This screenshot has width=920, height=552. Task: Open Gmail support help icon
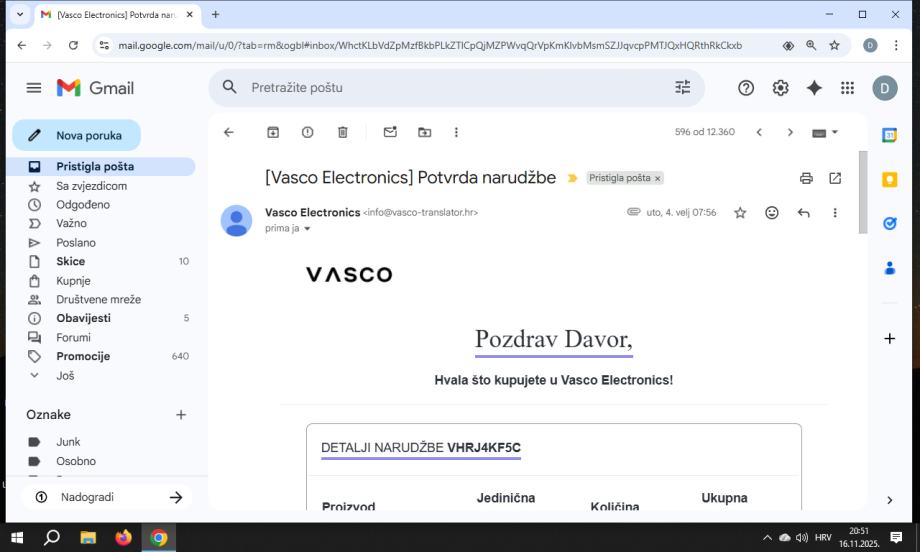746,88
